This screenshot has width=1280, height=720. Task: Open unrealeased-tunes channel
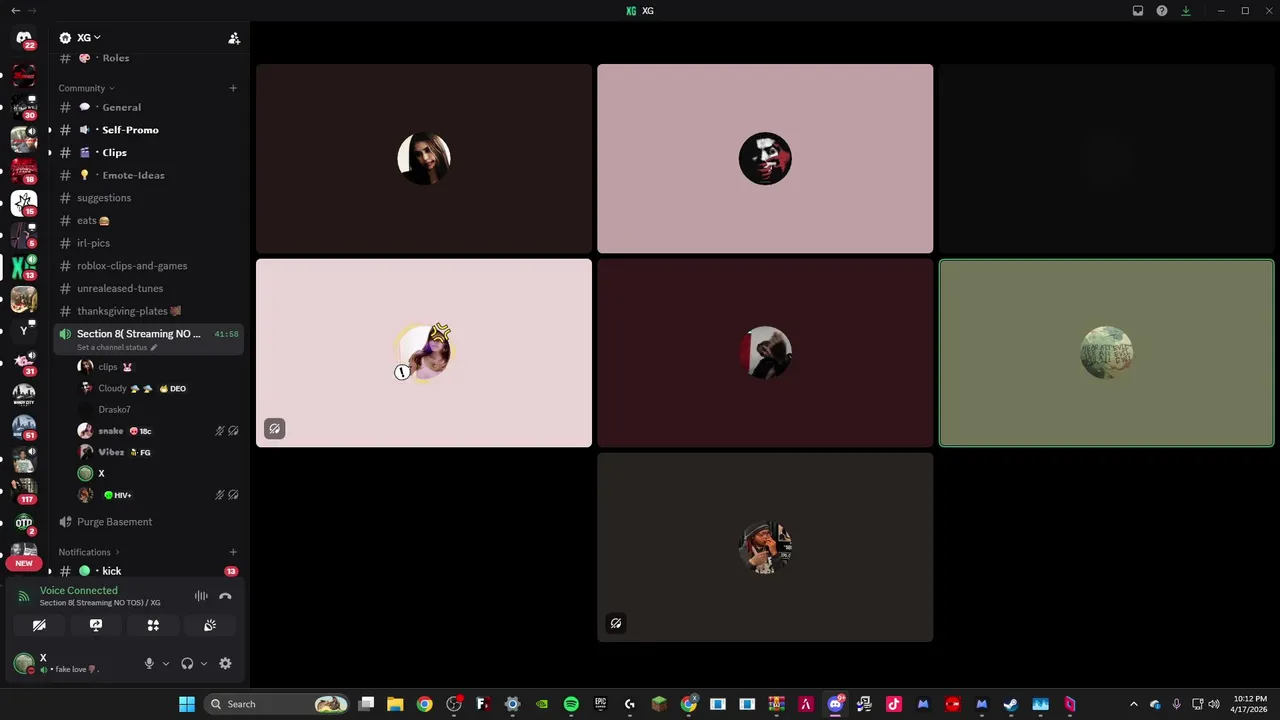coord(148,288)
